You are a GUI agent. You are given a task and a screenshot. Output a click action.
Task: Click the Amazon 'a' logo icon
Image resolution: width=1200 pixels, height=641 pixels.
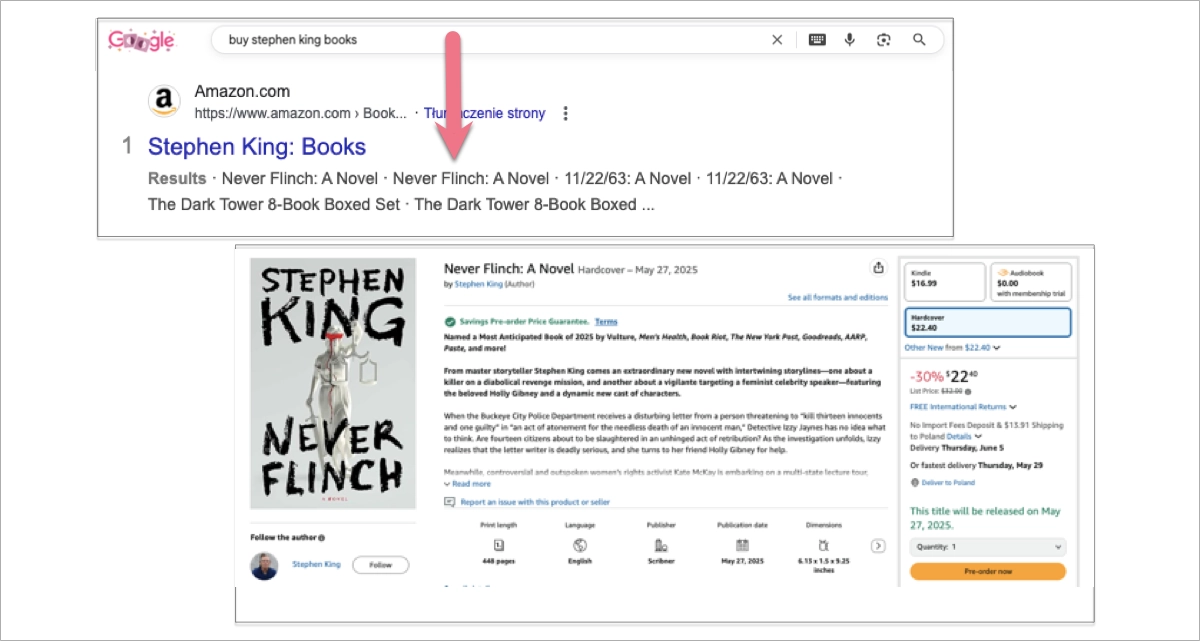[163, 100]
